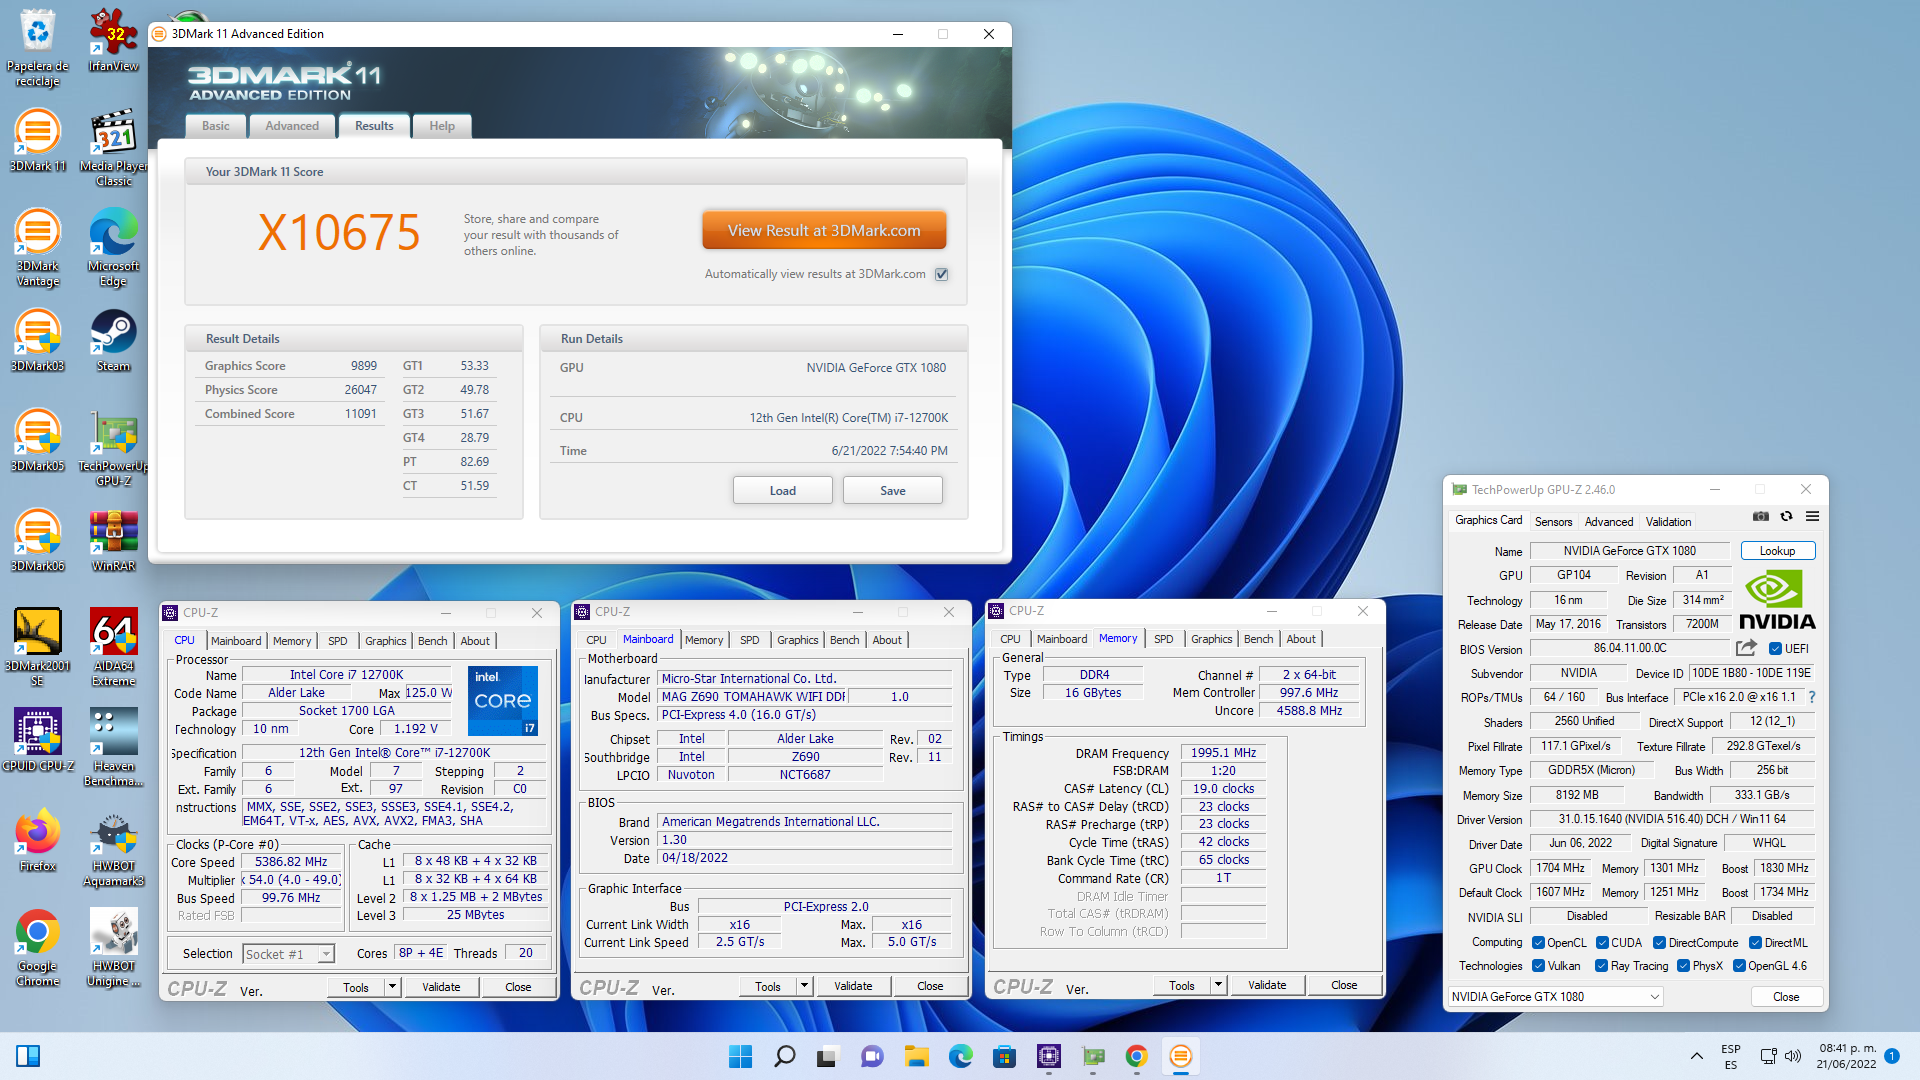1920x1080 pixels.
Task: Toggle CUDA checkbox in GPU-Z
Action: pos(1602,943)
